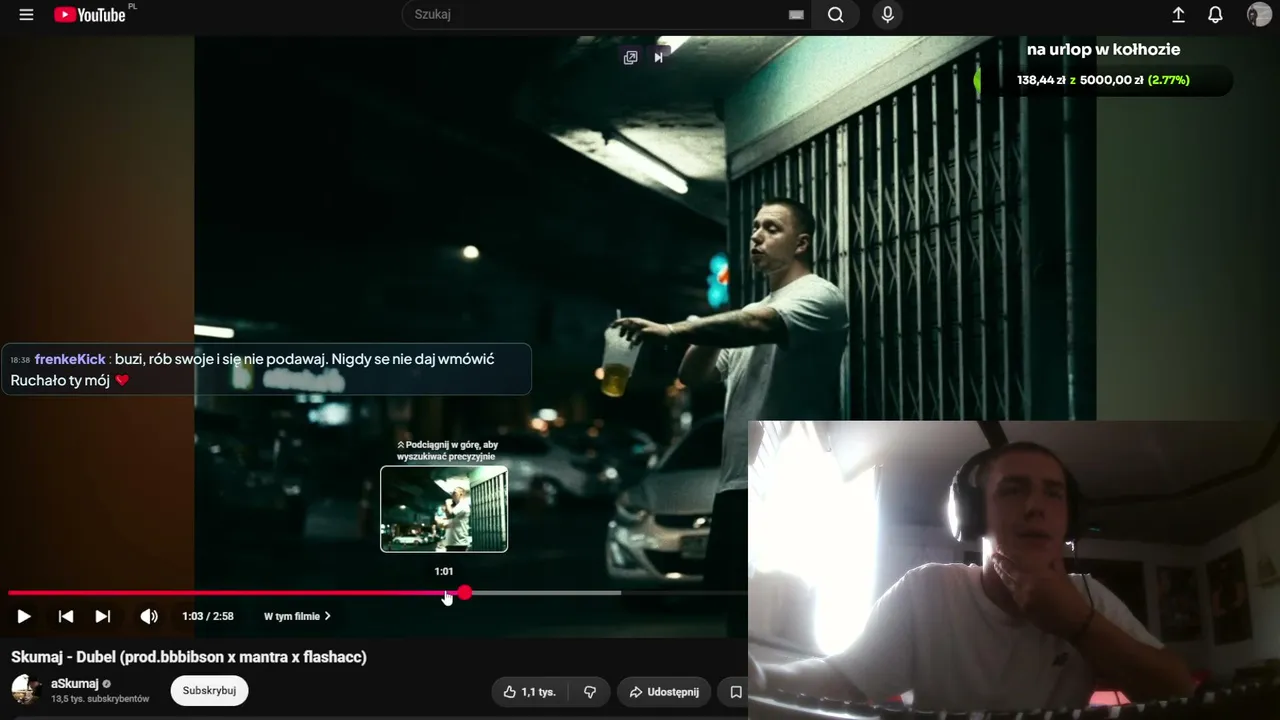Open the account avatar menu
The height and width of the screenshot is (720, 1280).
pyautogui.click(x=1259, y=15)
